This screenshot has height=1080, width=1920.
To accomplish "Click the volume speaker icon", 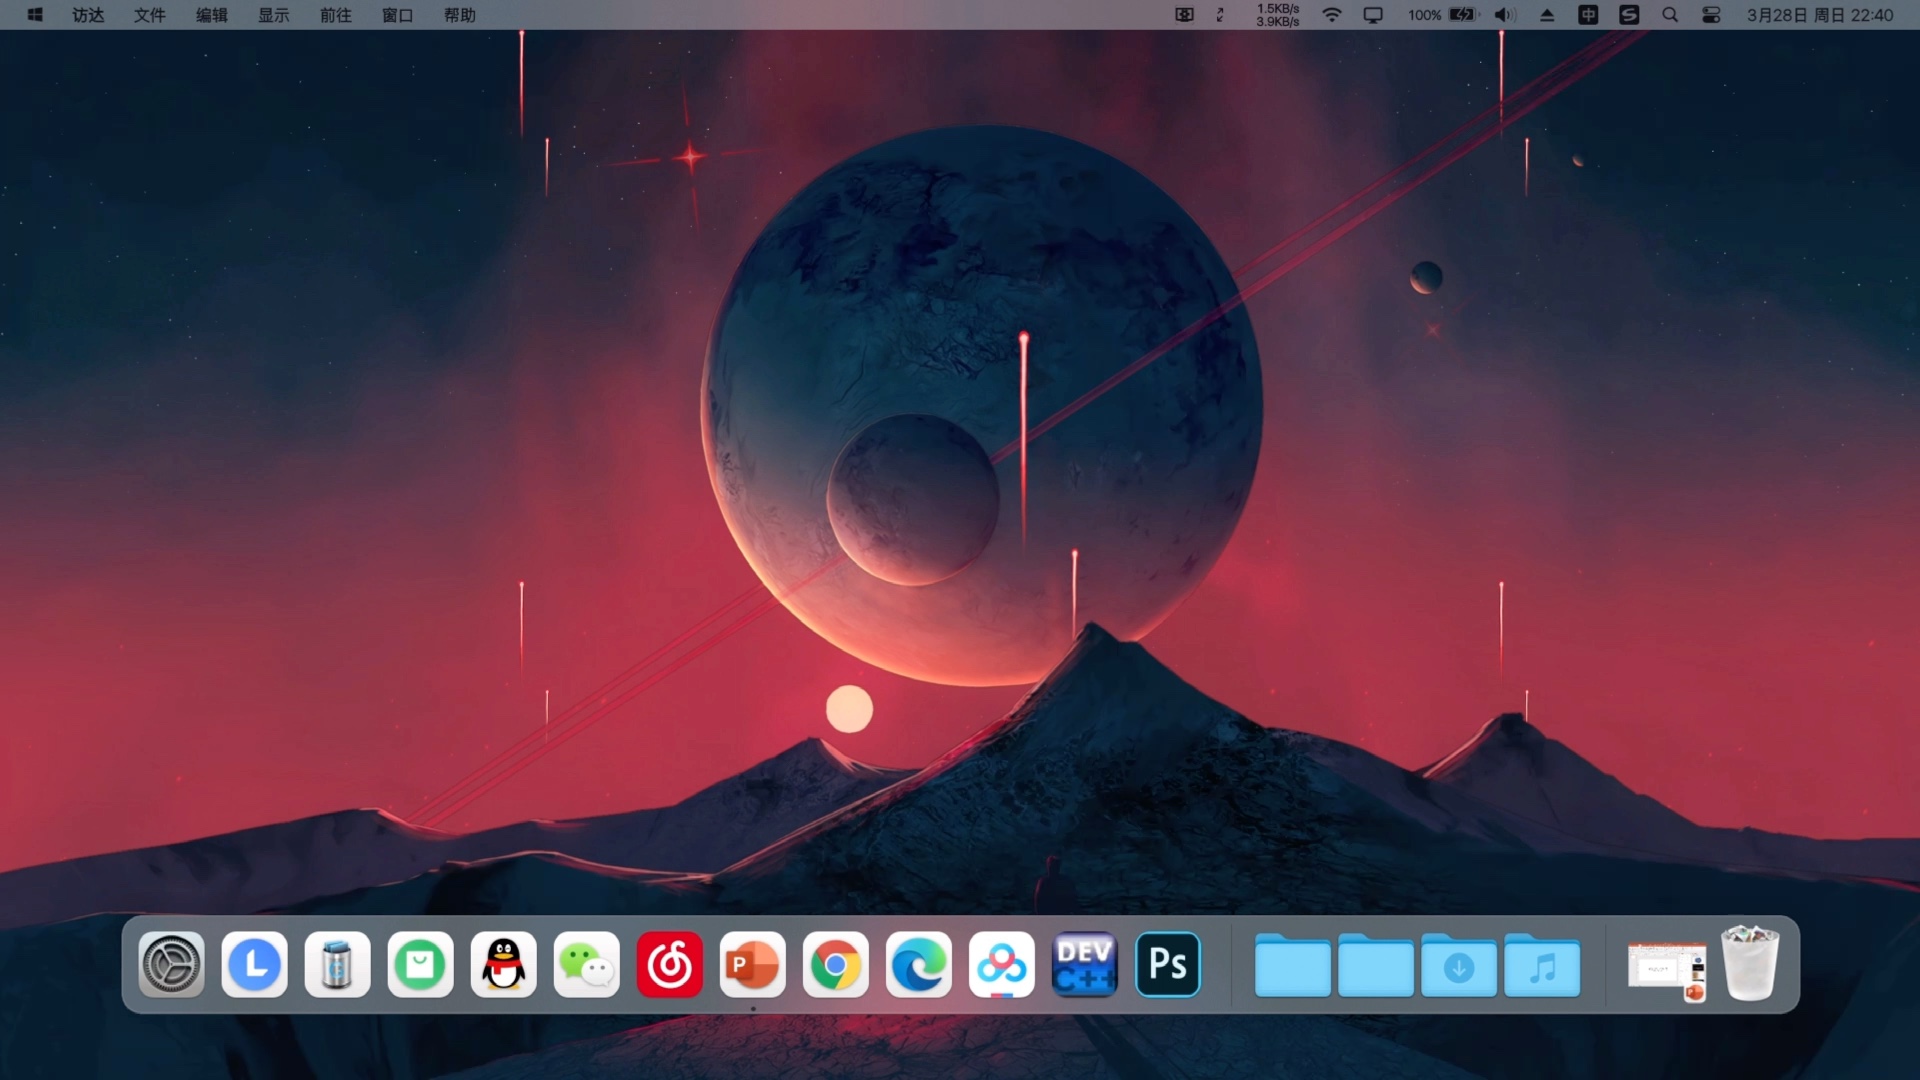I will pos(1504,15).
